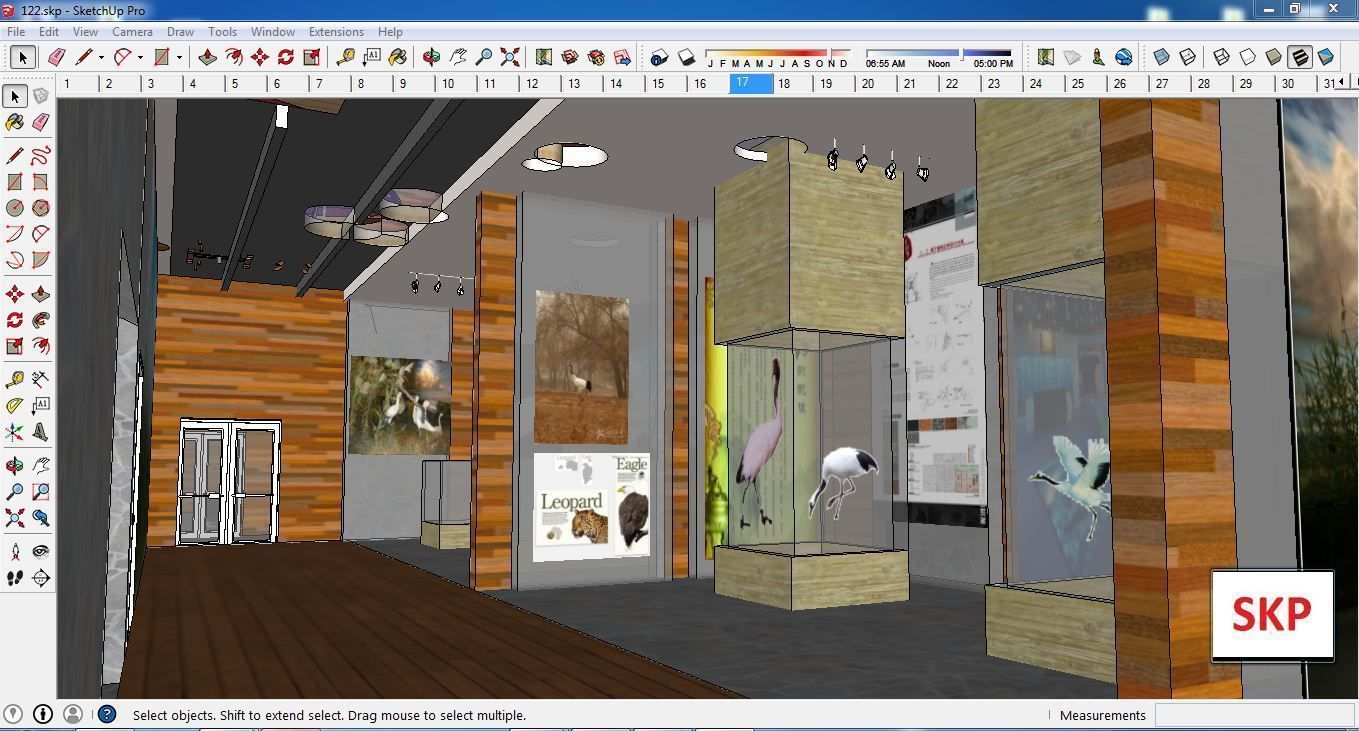Switch to Hidden Line style

click(x=1248, y=57)
